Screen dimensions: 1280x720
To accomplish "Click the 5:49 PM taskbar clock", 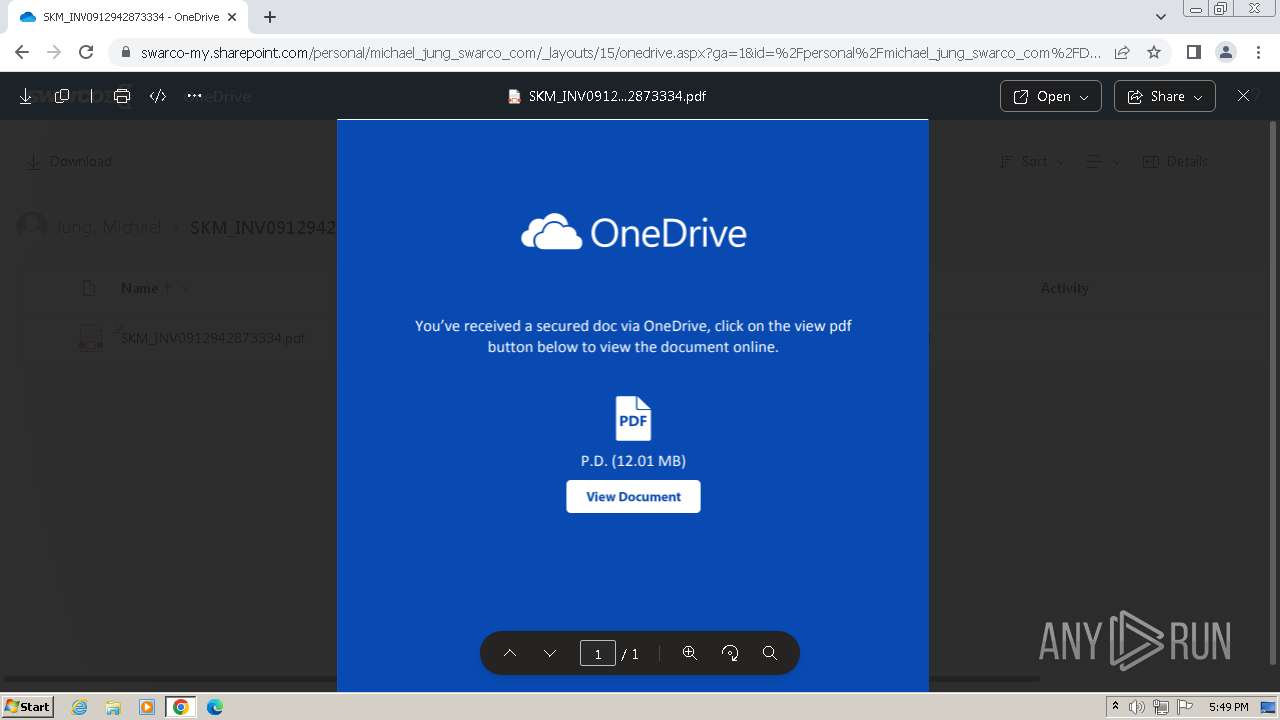I will 1228,707.
